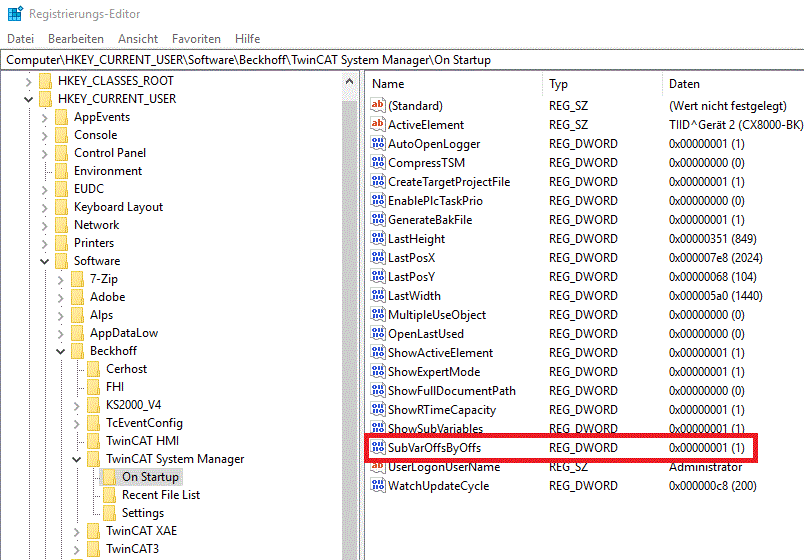Click the LastHeight DWORD icon
Image resolution: width=804 pixels, height=560 pixels.
pos(378,238)
